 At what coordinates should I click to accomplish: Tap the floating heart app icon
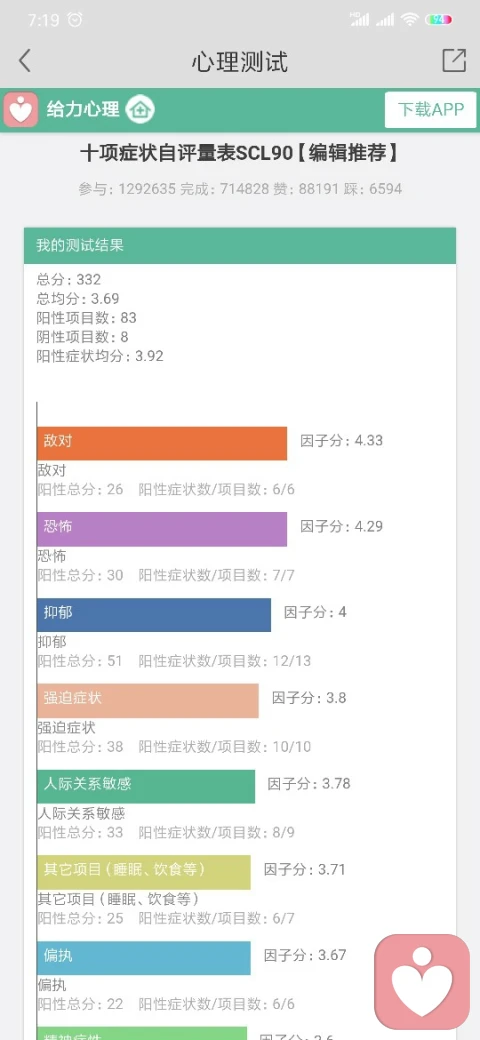coord(422,982)
